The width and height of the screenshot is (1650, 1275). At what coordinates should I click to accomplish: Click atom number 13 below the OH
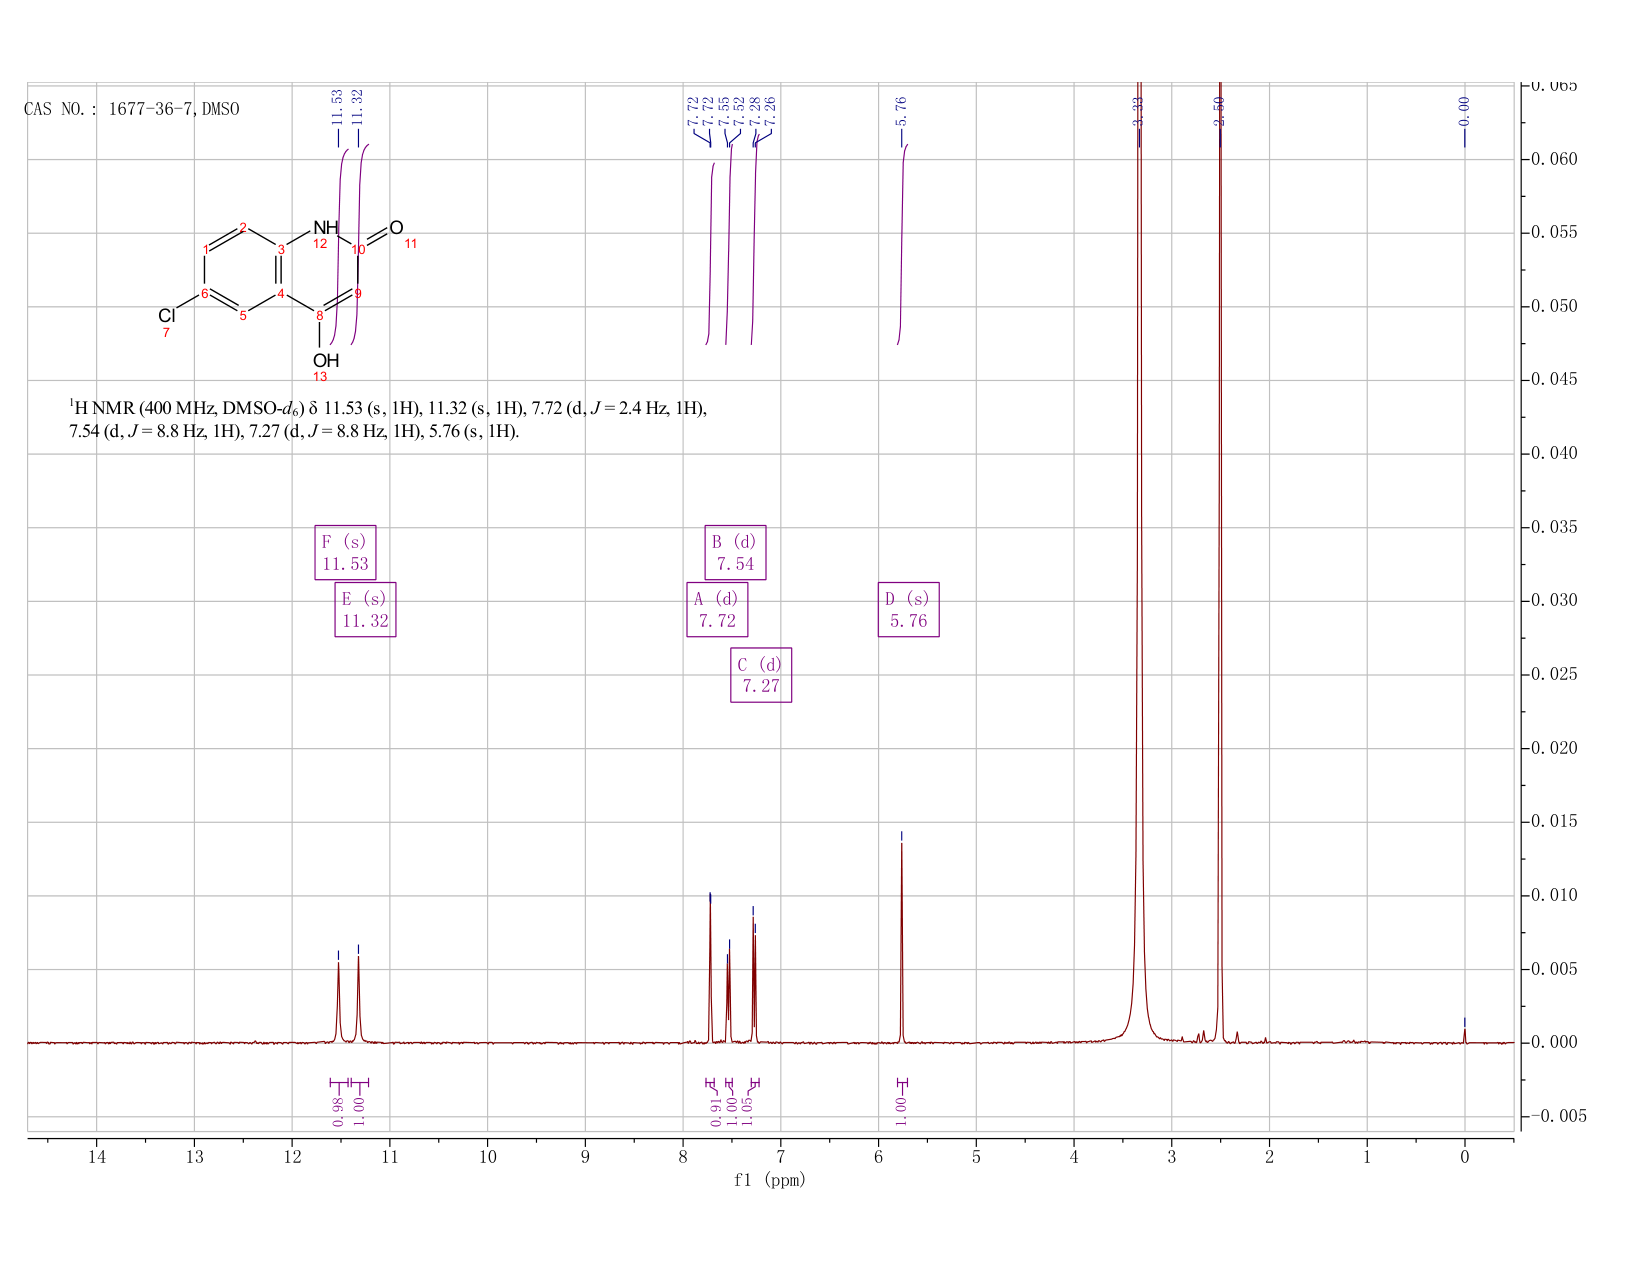click(x=320, y=377)
